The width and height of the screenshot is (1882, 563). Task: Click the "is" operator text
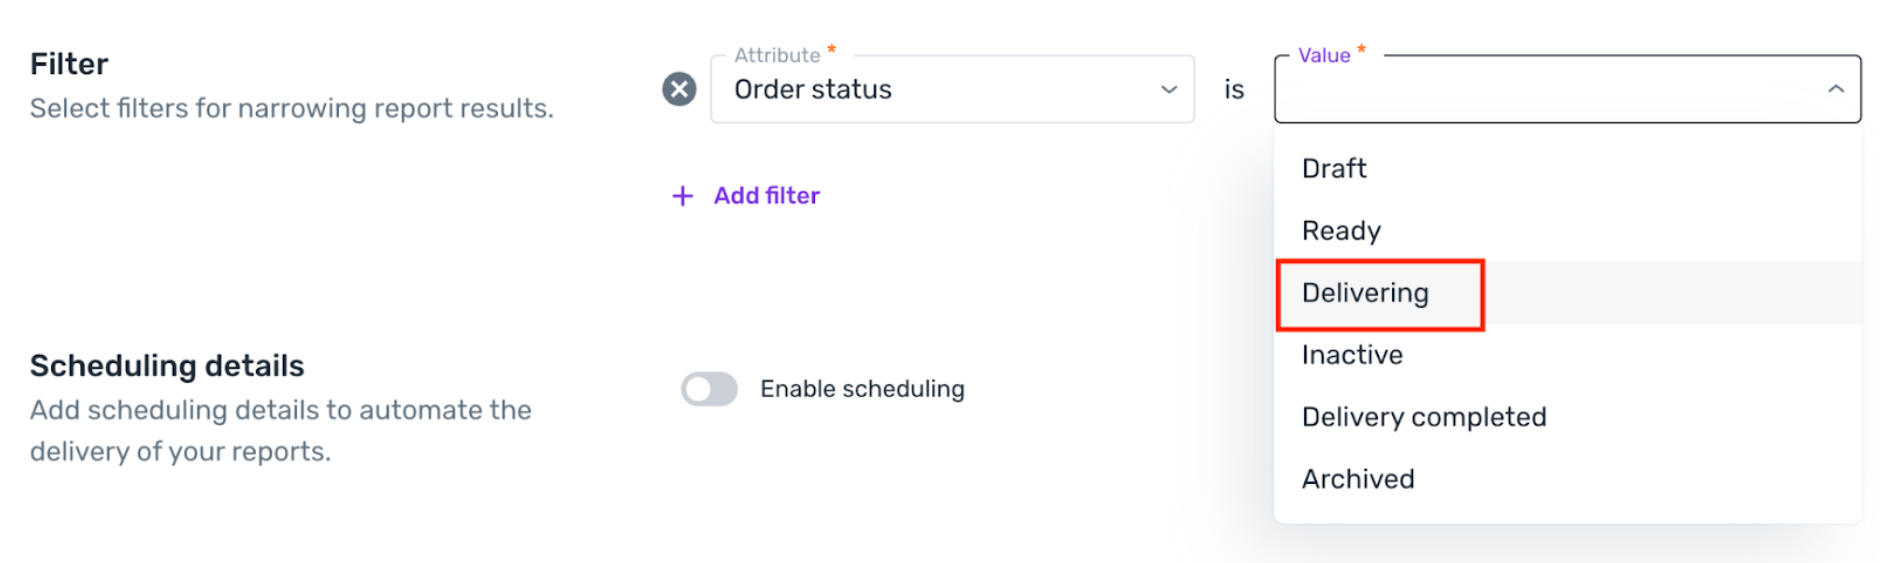pos(1234,90)
